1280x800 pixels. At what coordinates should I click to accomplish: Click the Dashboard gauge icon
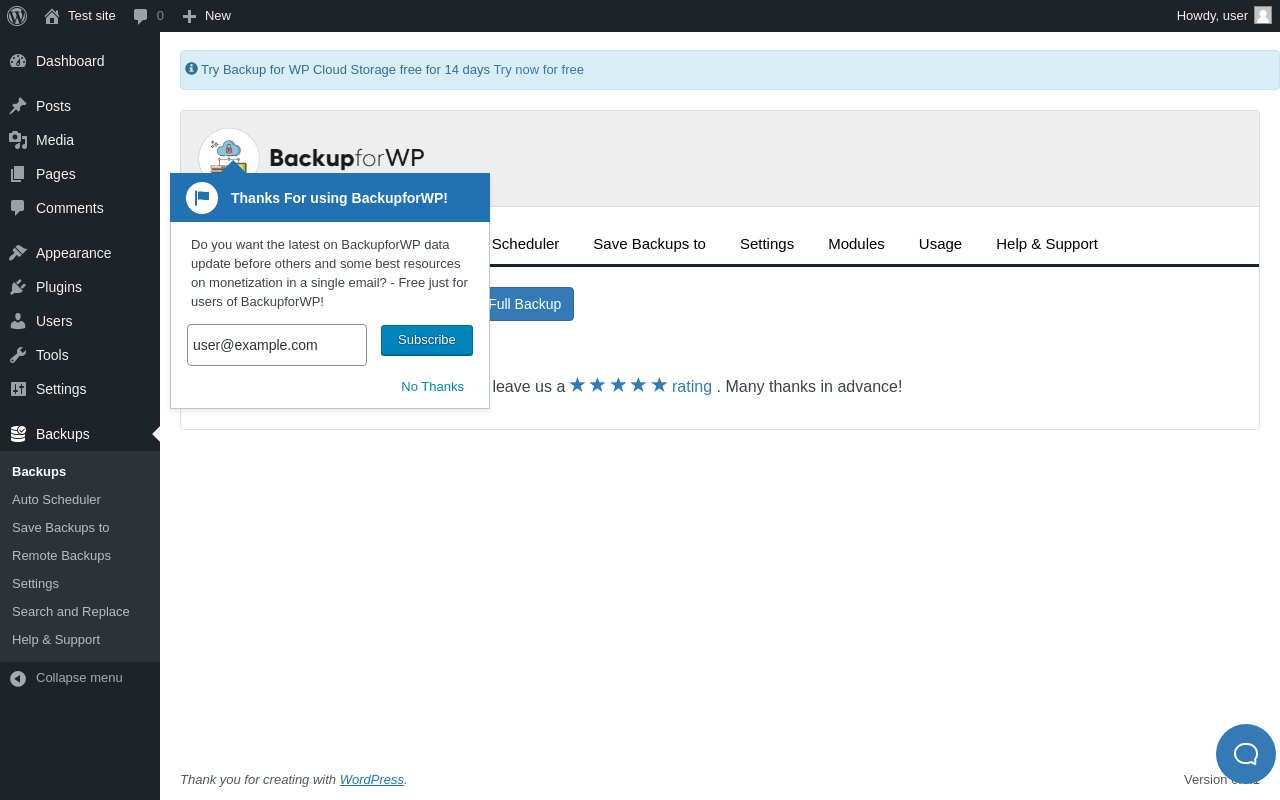pyautogui.click(x=18, y=61)
